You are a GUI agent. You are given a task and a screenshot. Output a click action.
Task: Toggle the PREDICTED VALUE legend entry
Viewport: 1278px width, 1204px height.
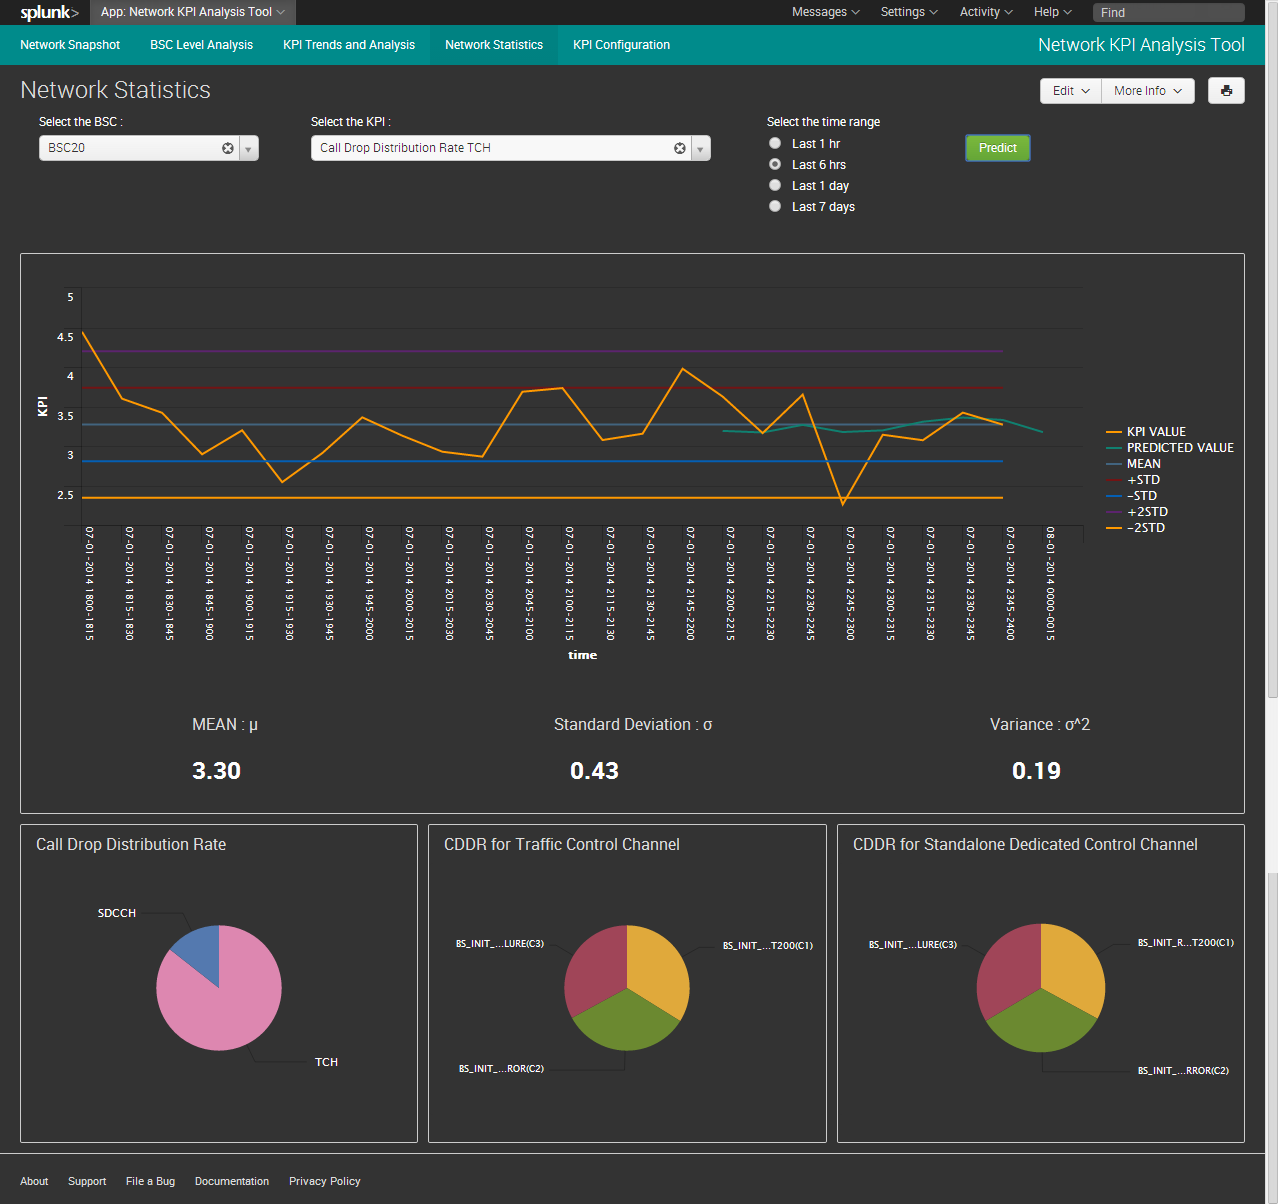click(x=1170, y=448)
